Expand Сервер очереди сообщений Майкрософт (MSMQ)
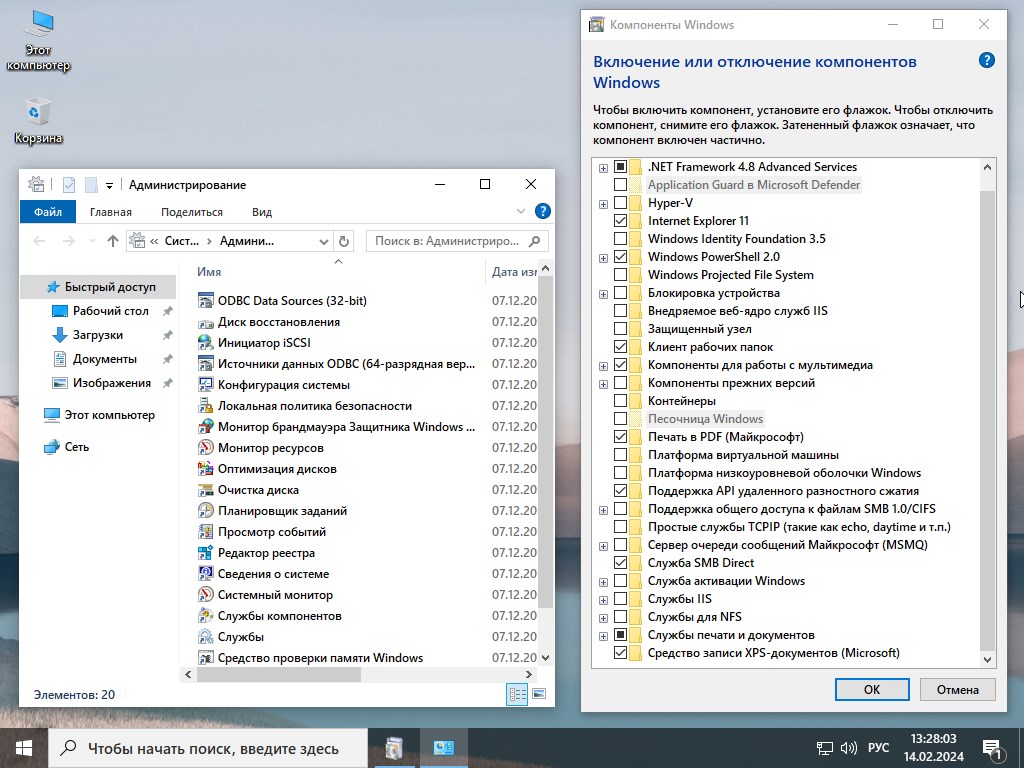 click(603, 546)
